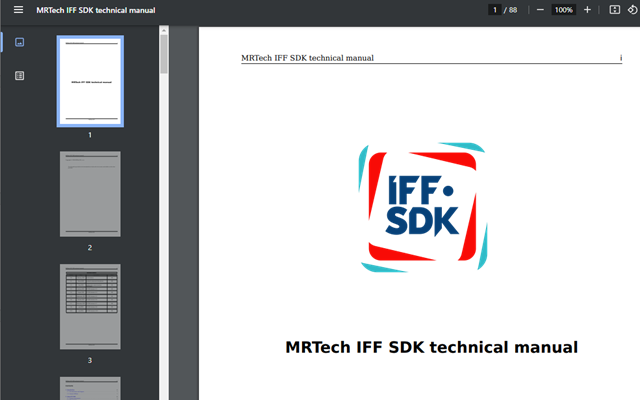Click the 100% zoom level field
Screen dimensions: 640x400
(x=563, y=10)
